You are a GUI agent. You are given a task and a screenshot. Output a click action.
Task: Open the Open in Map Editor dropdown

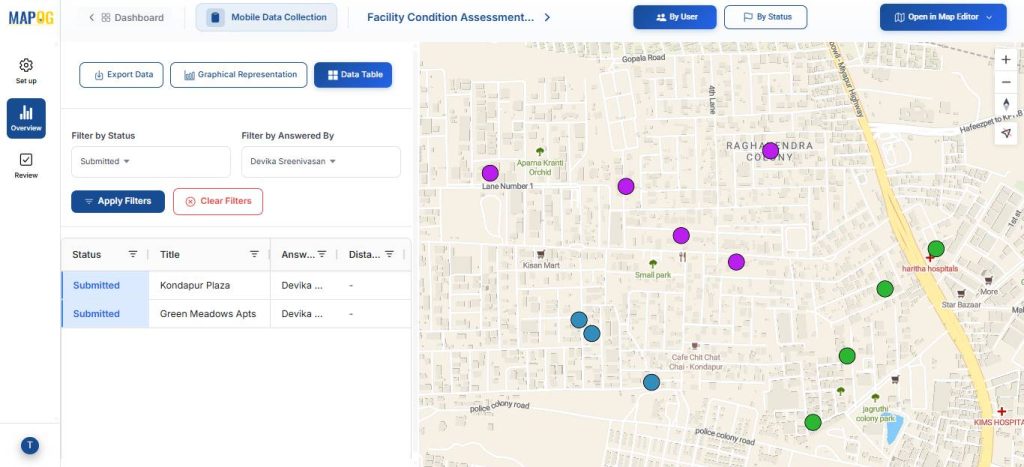click(x=943, y=17)
